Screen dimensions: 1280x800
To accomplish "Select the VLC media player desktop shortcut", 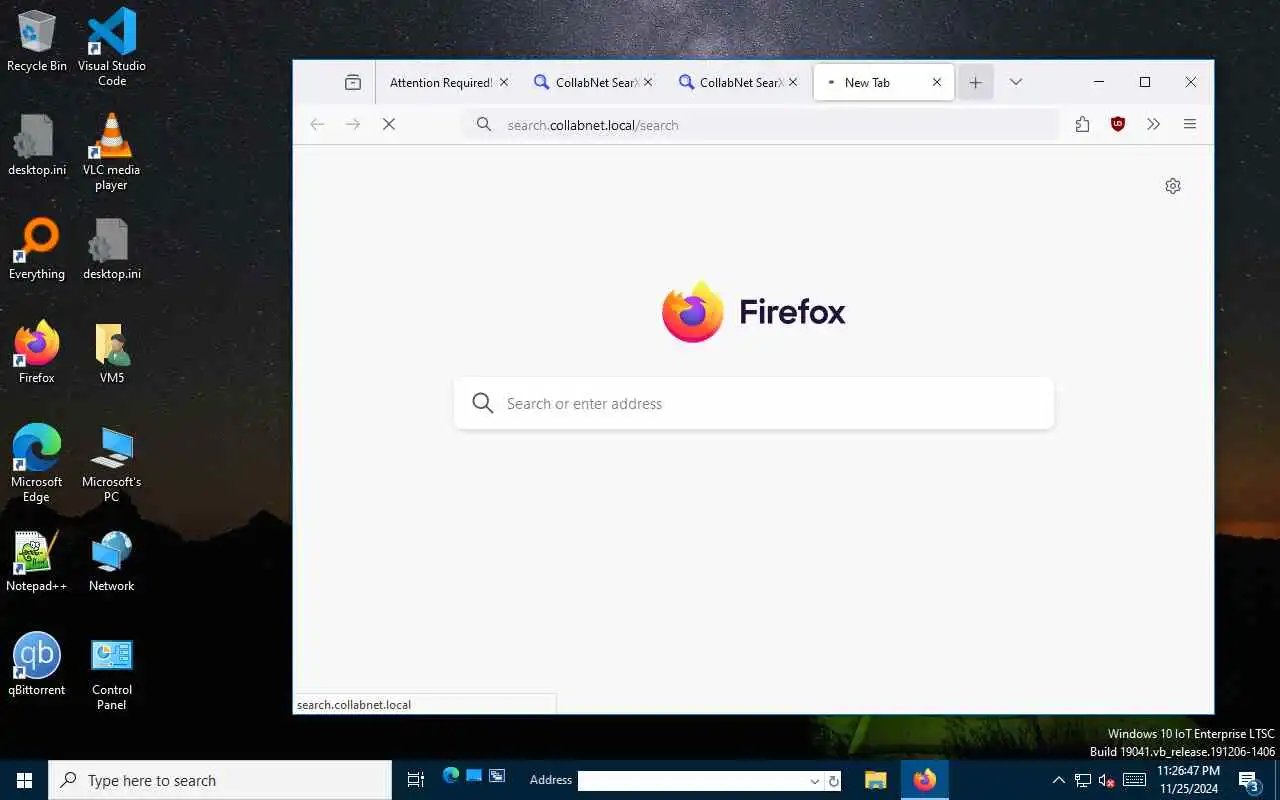I will tap(112, 151).
